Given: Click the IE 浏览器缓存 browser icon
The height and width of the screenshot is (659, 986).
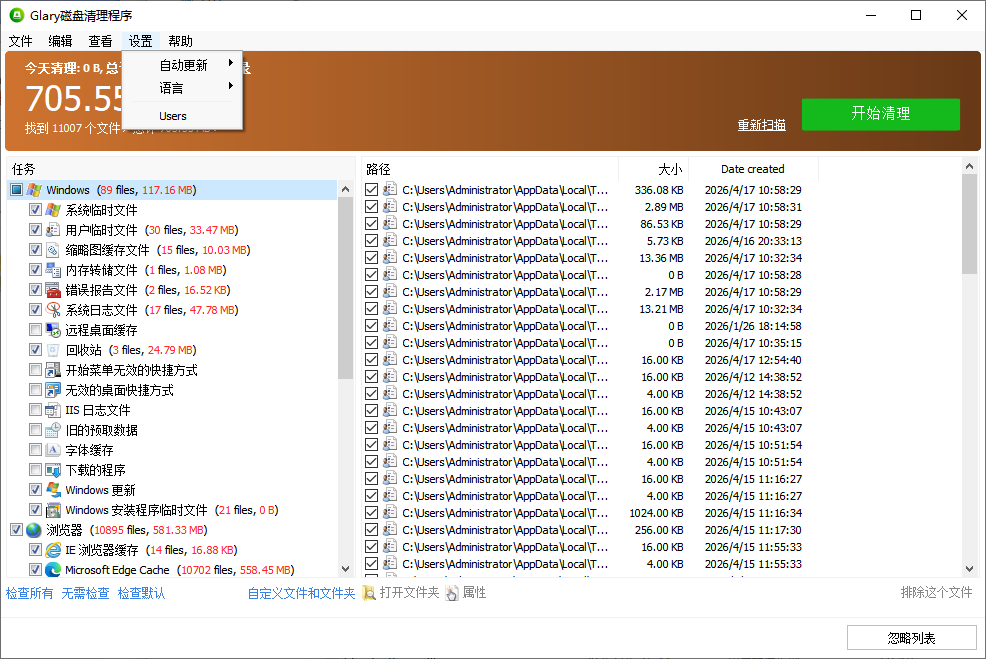Looking at the screenshot, I should point(51,549).
